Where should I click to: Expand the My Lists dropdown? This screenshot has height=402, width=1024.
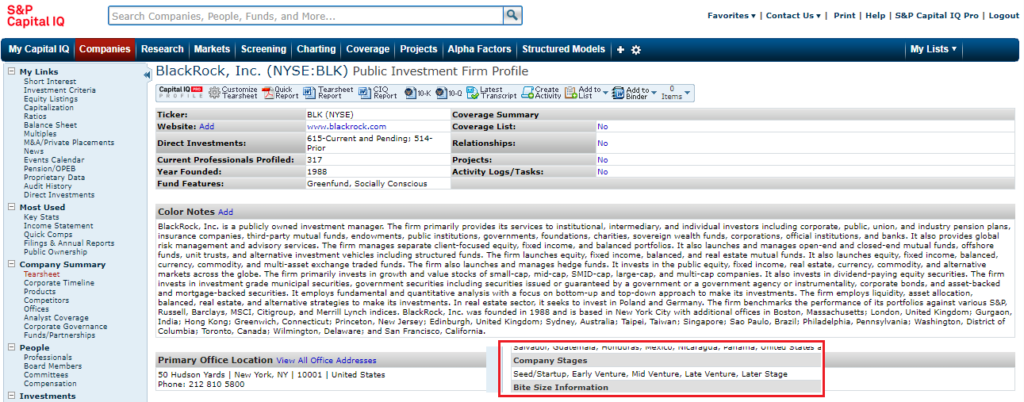tap(932, 49)
